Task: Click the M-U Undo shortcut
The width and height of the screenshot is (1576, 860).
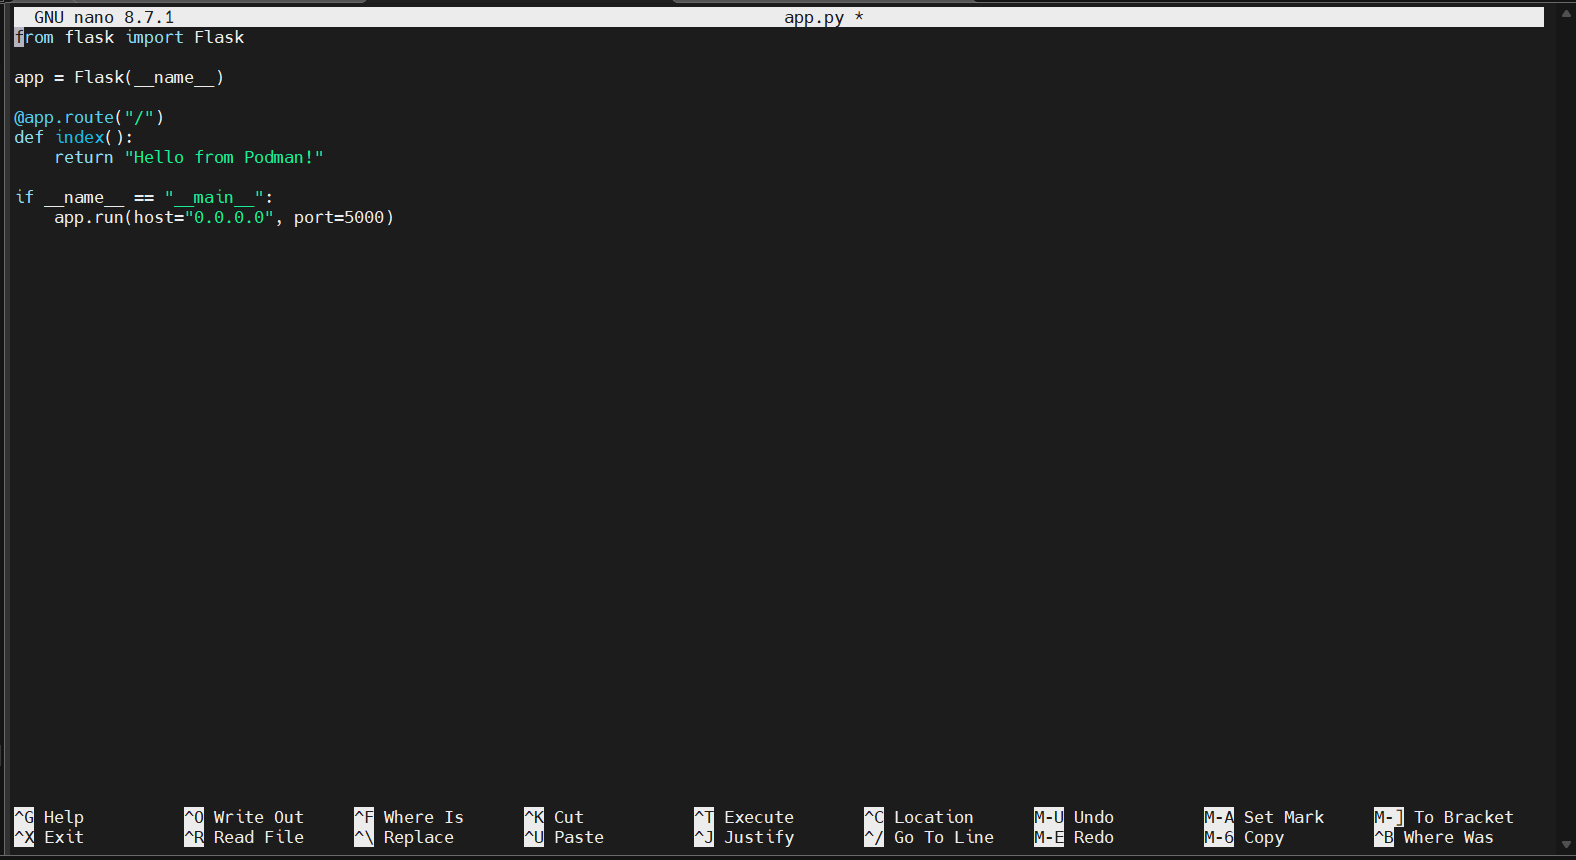Action: [x=1074, y=817]
